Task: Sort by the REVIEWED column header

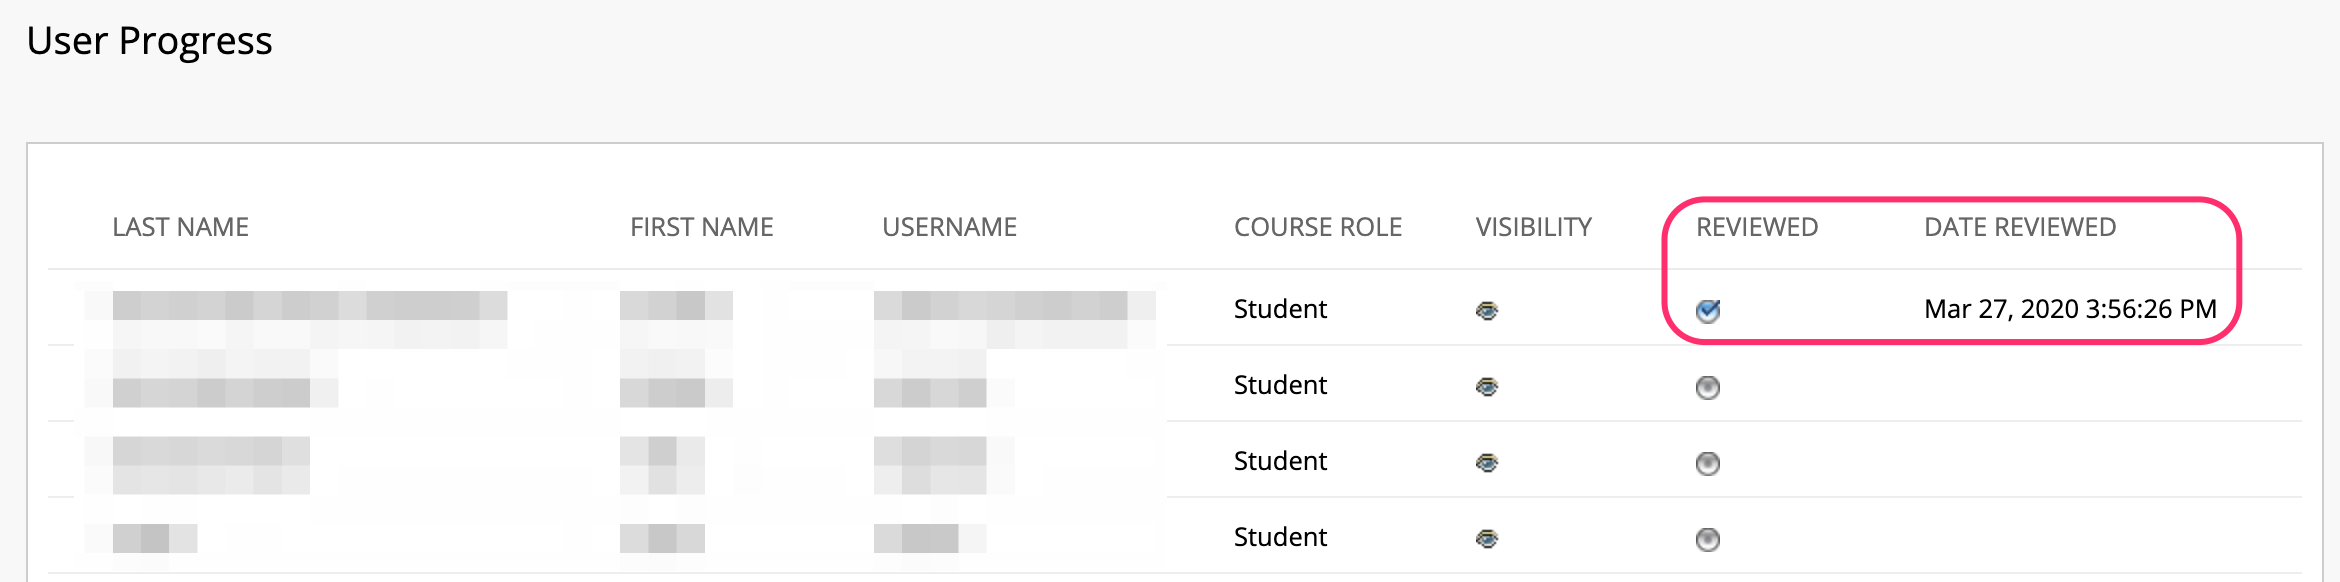Action: pos(1757,227)
